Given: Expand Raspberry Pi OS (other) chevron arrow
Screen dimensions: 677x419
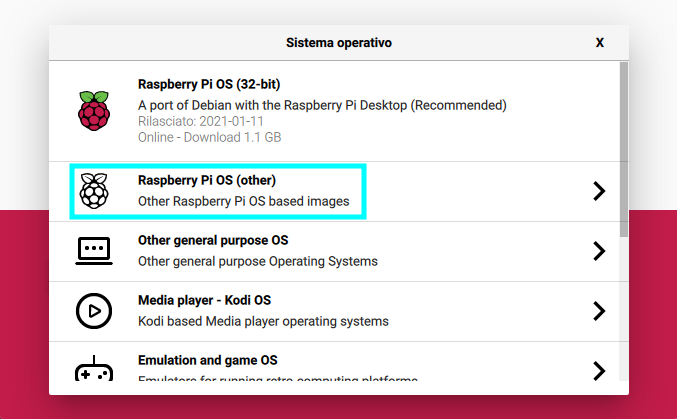Looking at the screenshot, I should tap(599, 191).
